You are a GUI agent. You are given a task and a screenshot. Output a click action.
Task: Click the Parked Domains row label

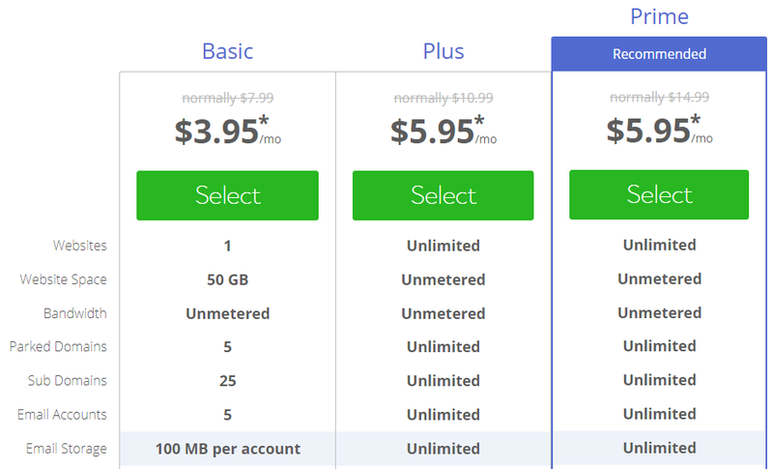click(58, 347)
